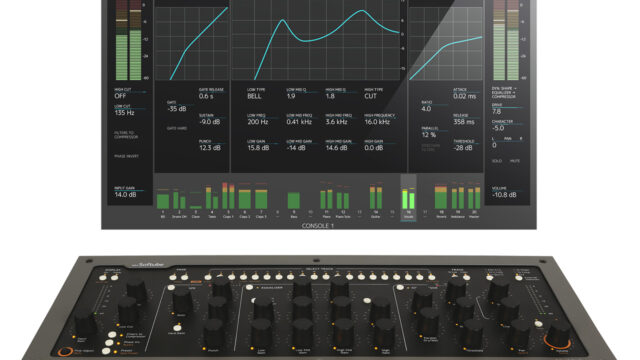
Task: Click the Ratio 4.0 value
Action: pos(426,109)
